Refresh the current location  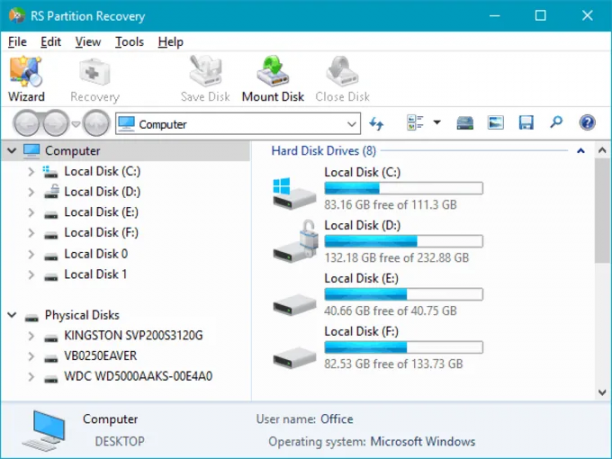coord(377,124)
